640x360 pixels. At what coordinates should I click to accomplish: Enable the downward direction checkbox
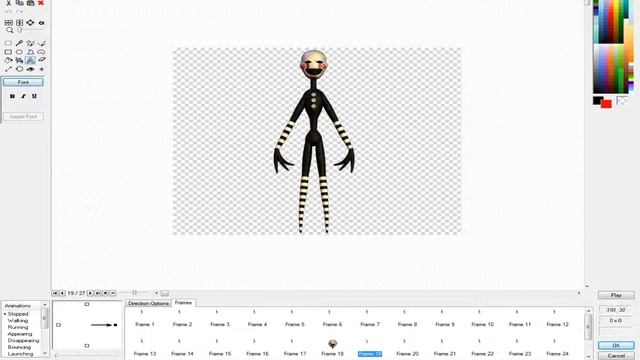pos(87,346)
